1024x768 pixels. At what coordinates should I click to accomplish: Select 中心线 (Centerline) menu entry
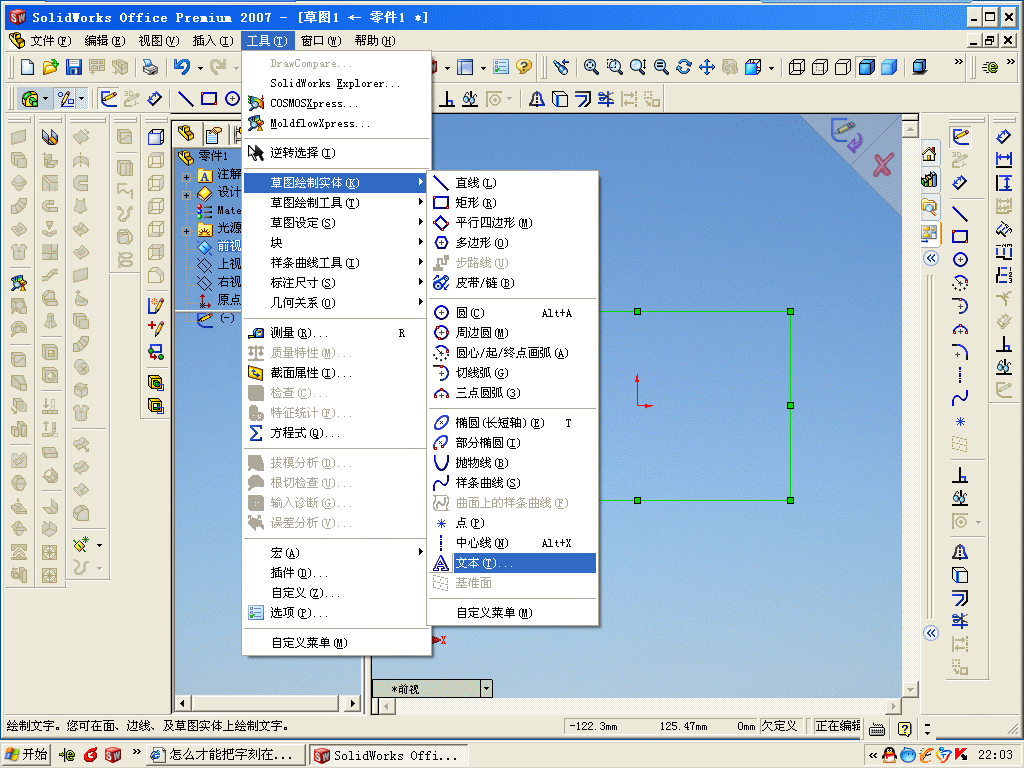[513, 543]
